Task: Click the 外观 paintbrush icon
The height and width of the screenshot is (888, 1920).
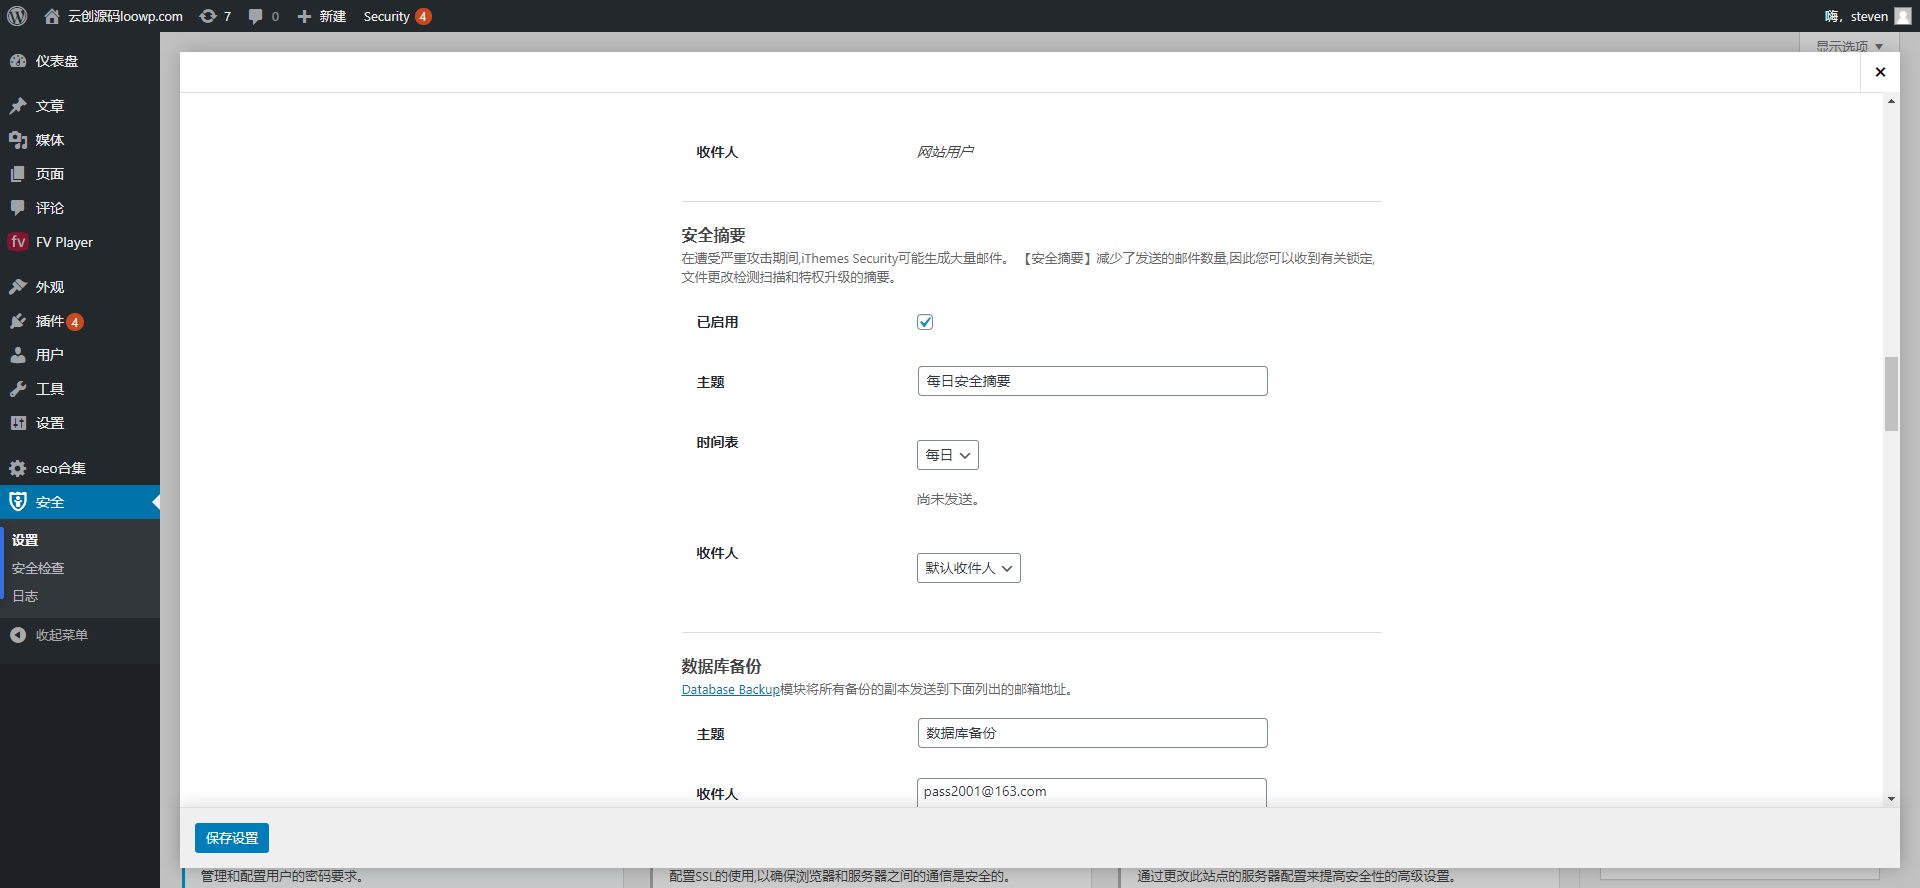Action: [x=18, y=287]
